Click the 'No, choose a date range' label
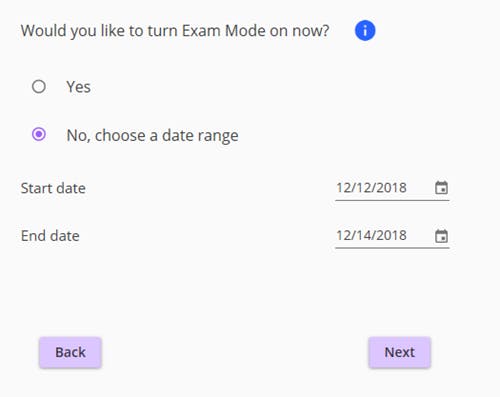The width and height of the screenshot is (500, 397). pos(152,136)
